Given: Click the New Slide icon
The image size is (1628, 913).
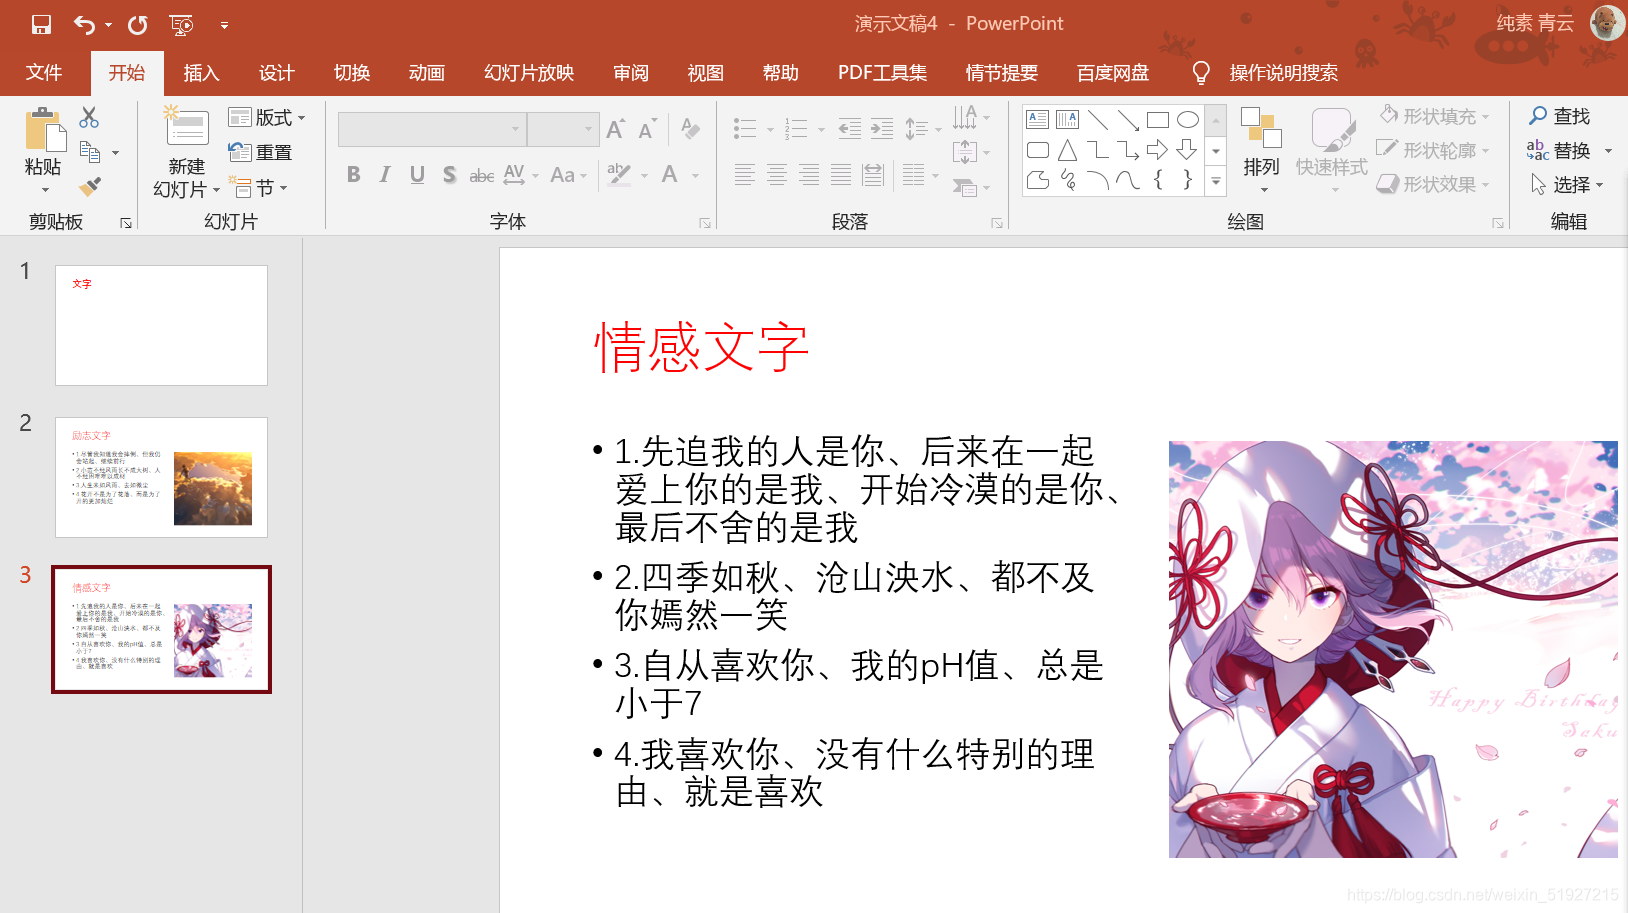Looking at the screenshot, I should point(186,126).
